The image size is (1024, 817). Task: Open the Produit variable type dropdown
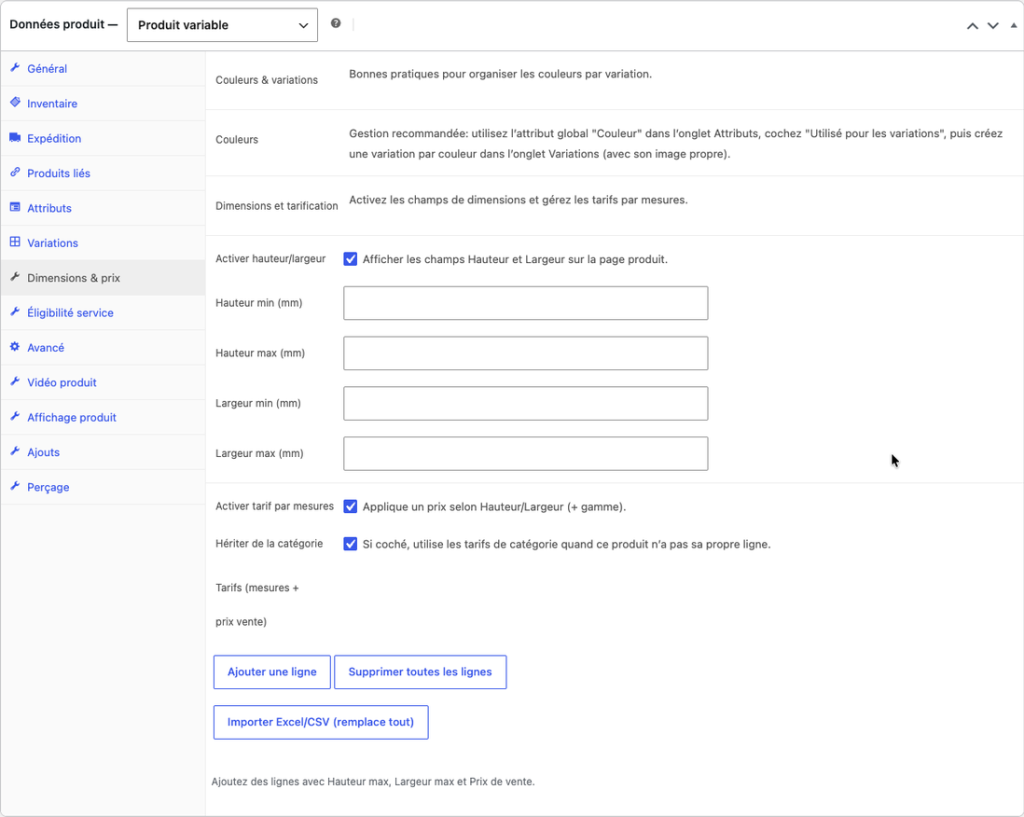[x=222, y=25]
